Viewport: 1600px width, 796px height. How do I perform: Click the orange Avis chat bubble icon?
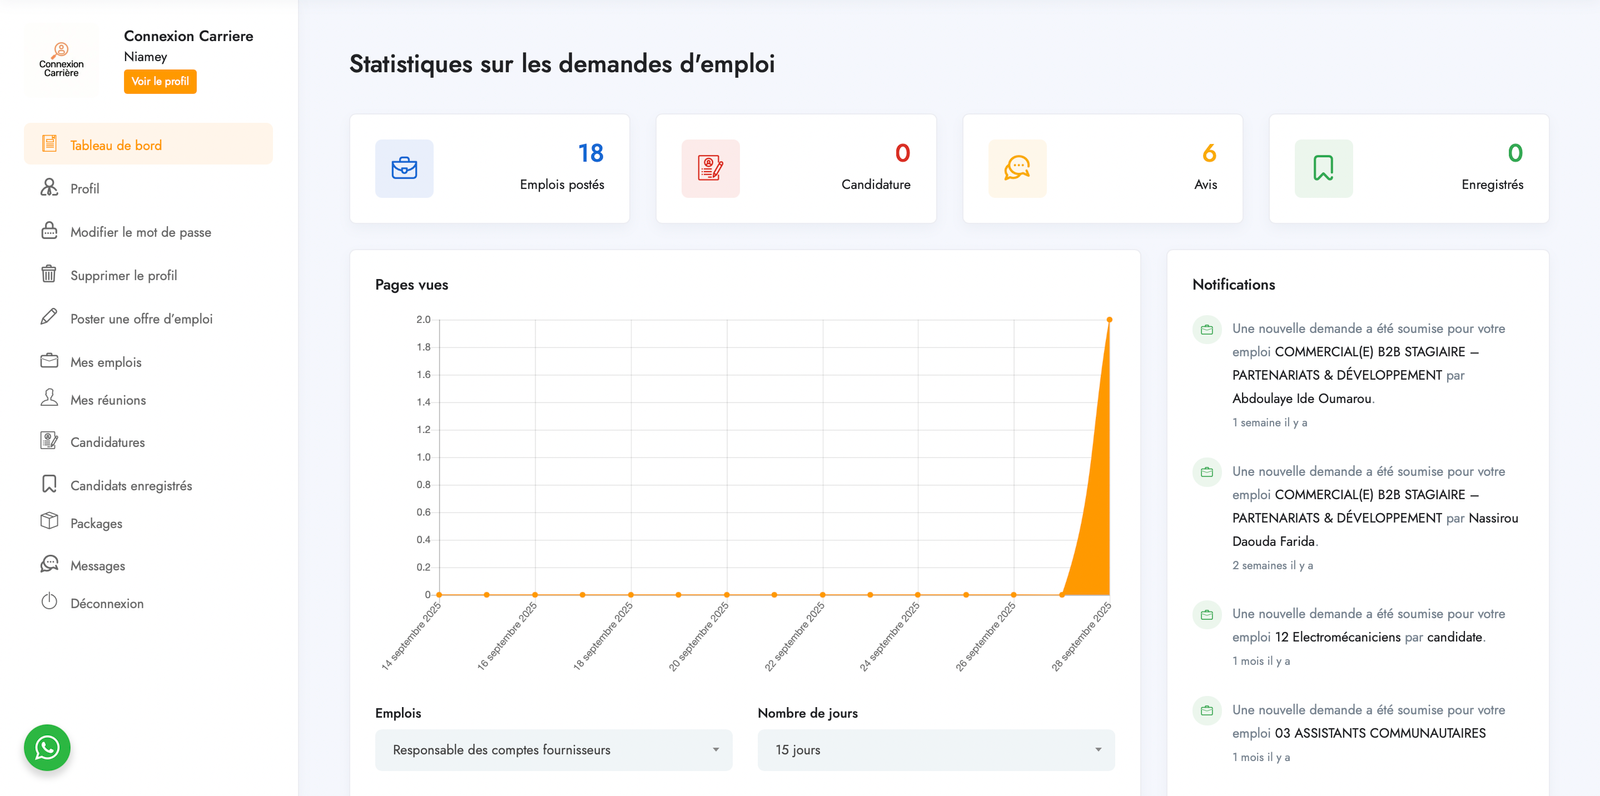(1017, 168)
